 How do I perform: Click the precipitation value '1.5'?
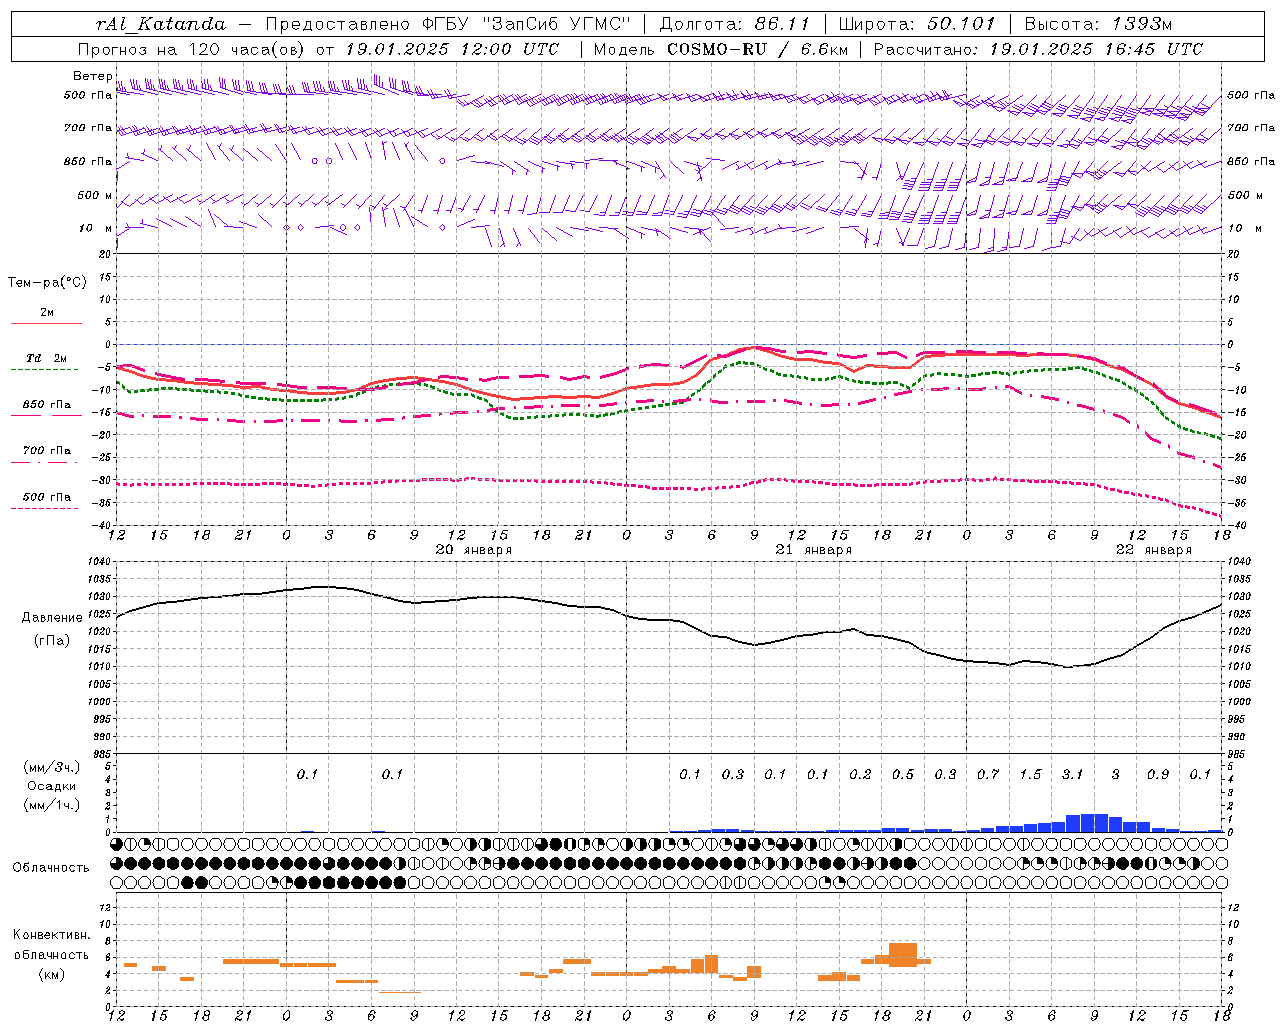[1030, 775]
